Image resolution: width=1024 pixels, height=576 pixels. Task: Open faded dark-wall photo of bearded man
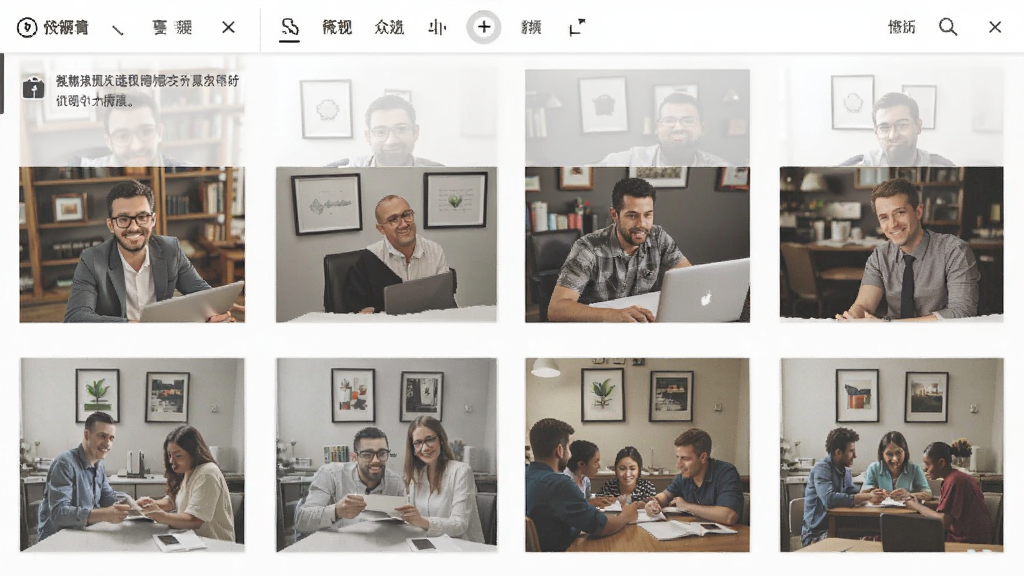coord(637,118)
